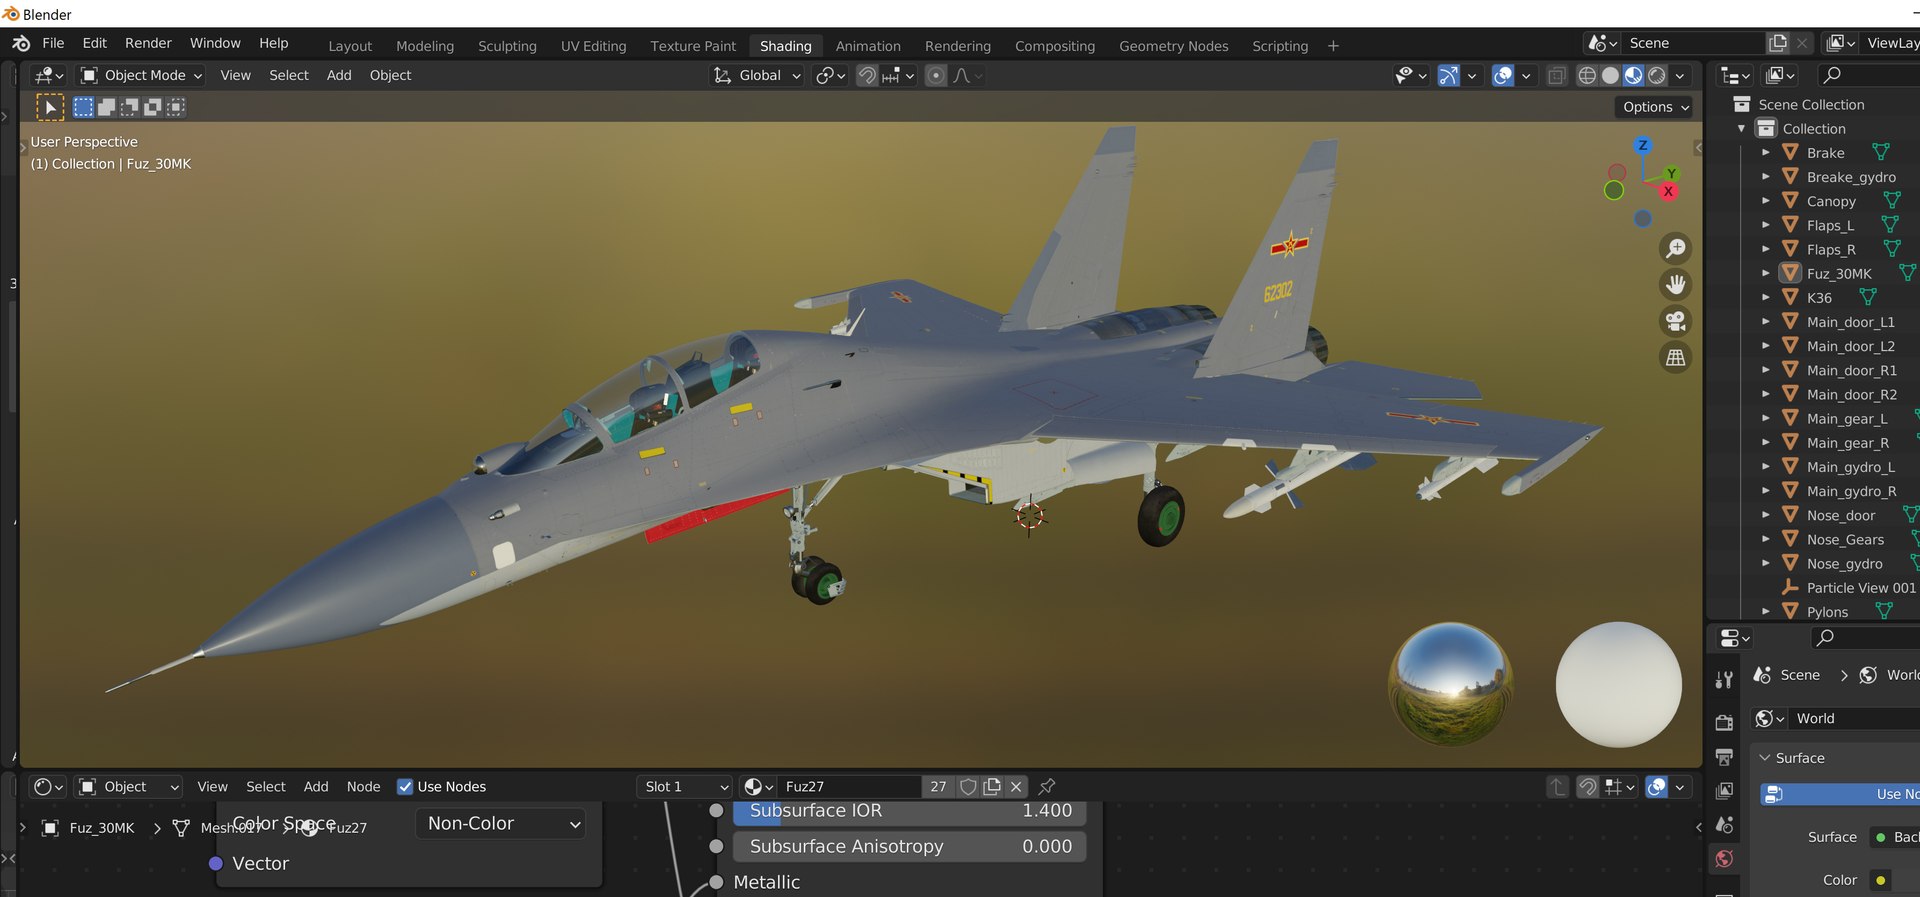Toggle snapping magnet in the 3D viewport header
The width and height of the screenshot is (1920, 897).
(x=867, y=76)
